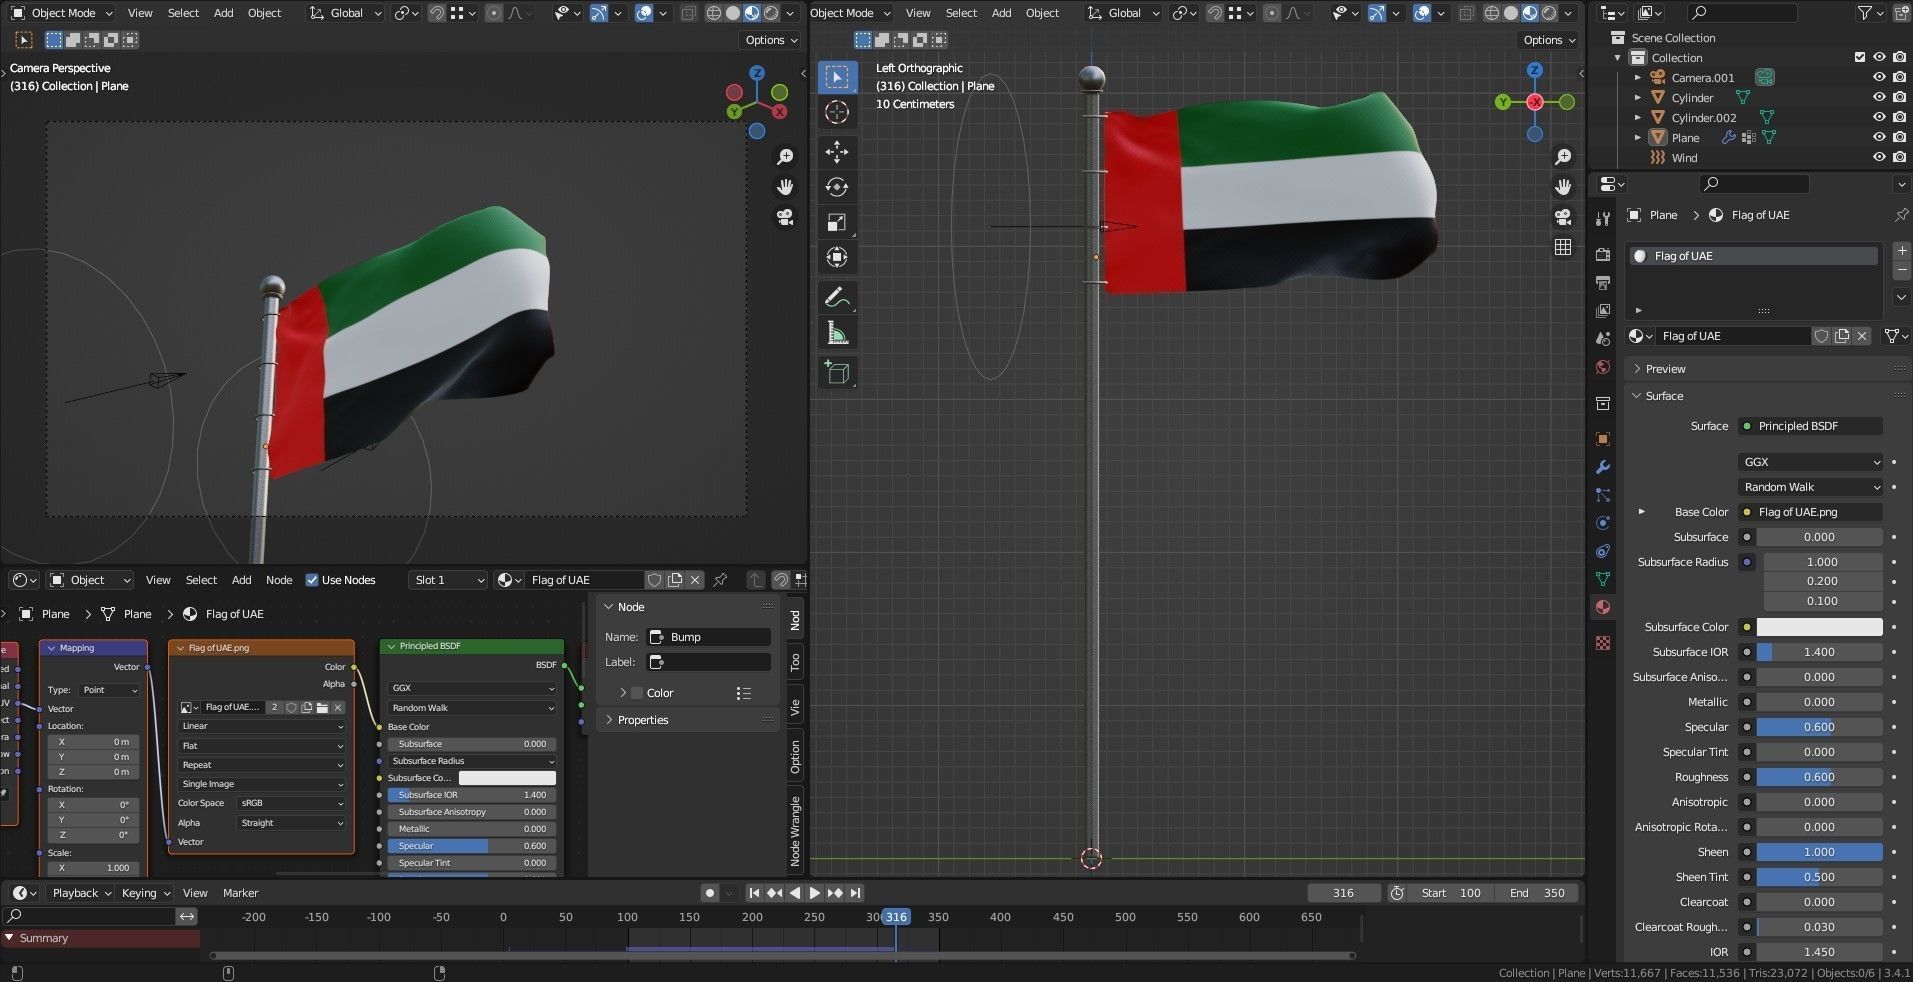Jump to the first frame
The height and width of the screenshot is (982, 1913).
754,893
